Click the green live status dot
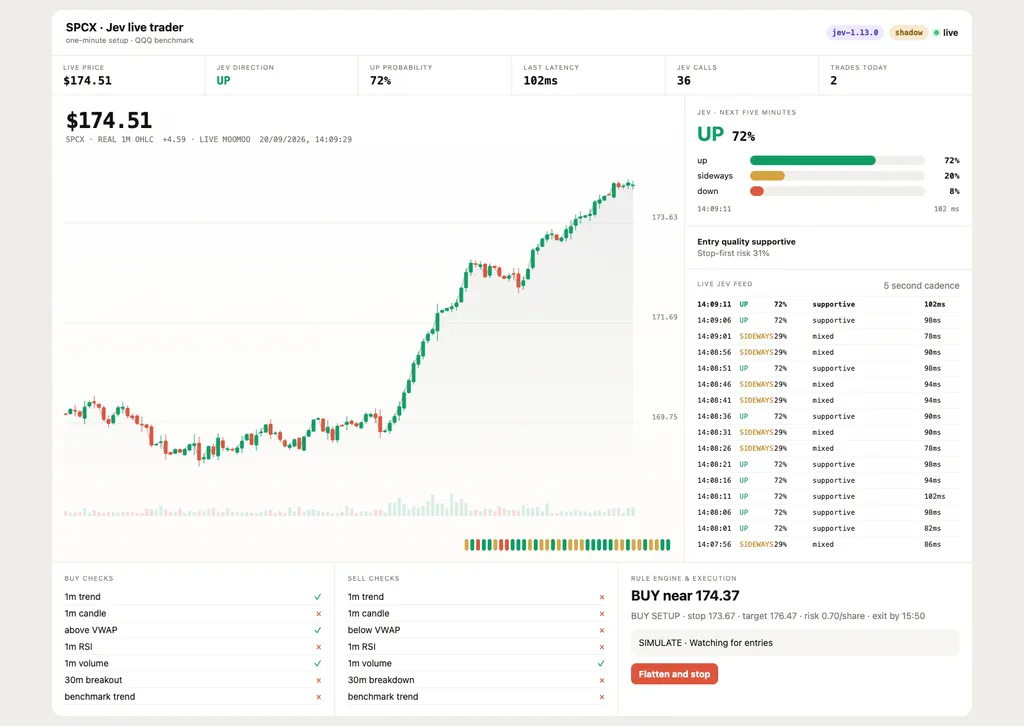 (x=936, y=33)
